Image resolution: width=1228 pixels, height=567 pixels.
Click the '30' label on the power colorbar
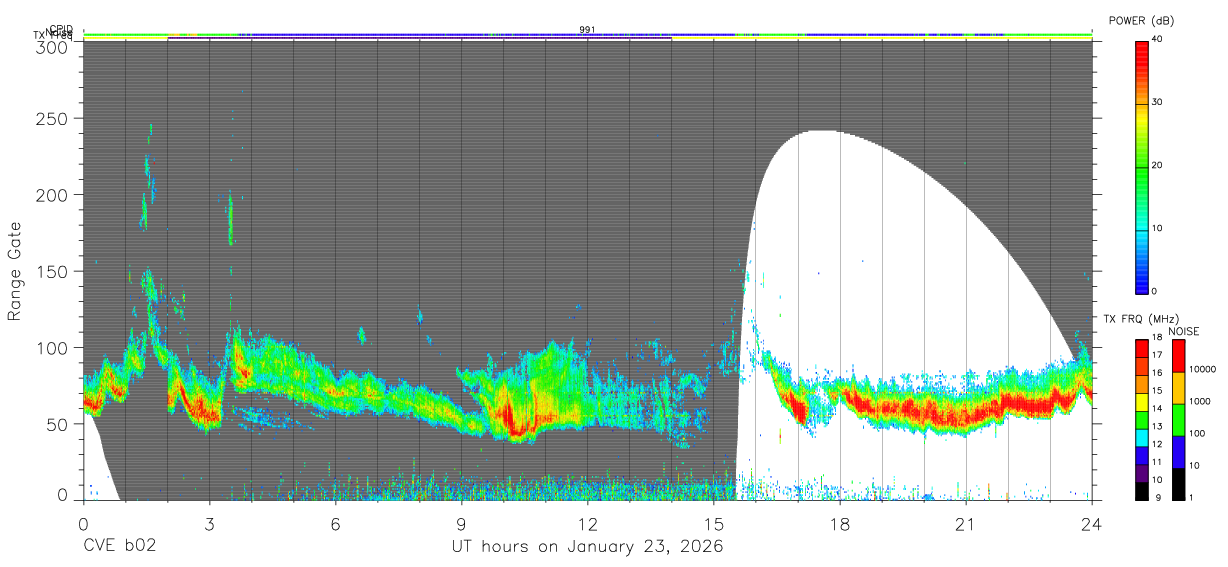1157,102
